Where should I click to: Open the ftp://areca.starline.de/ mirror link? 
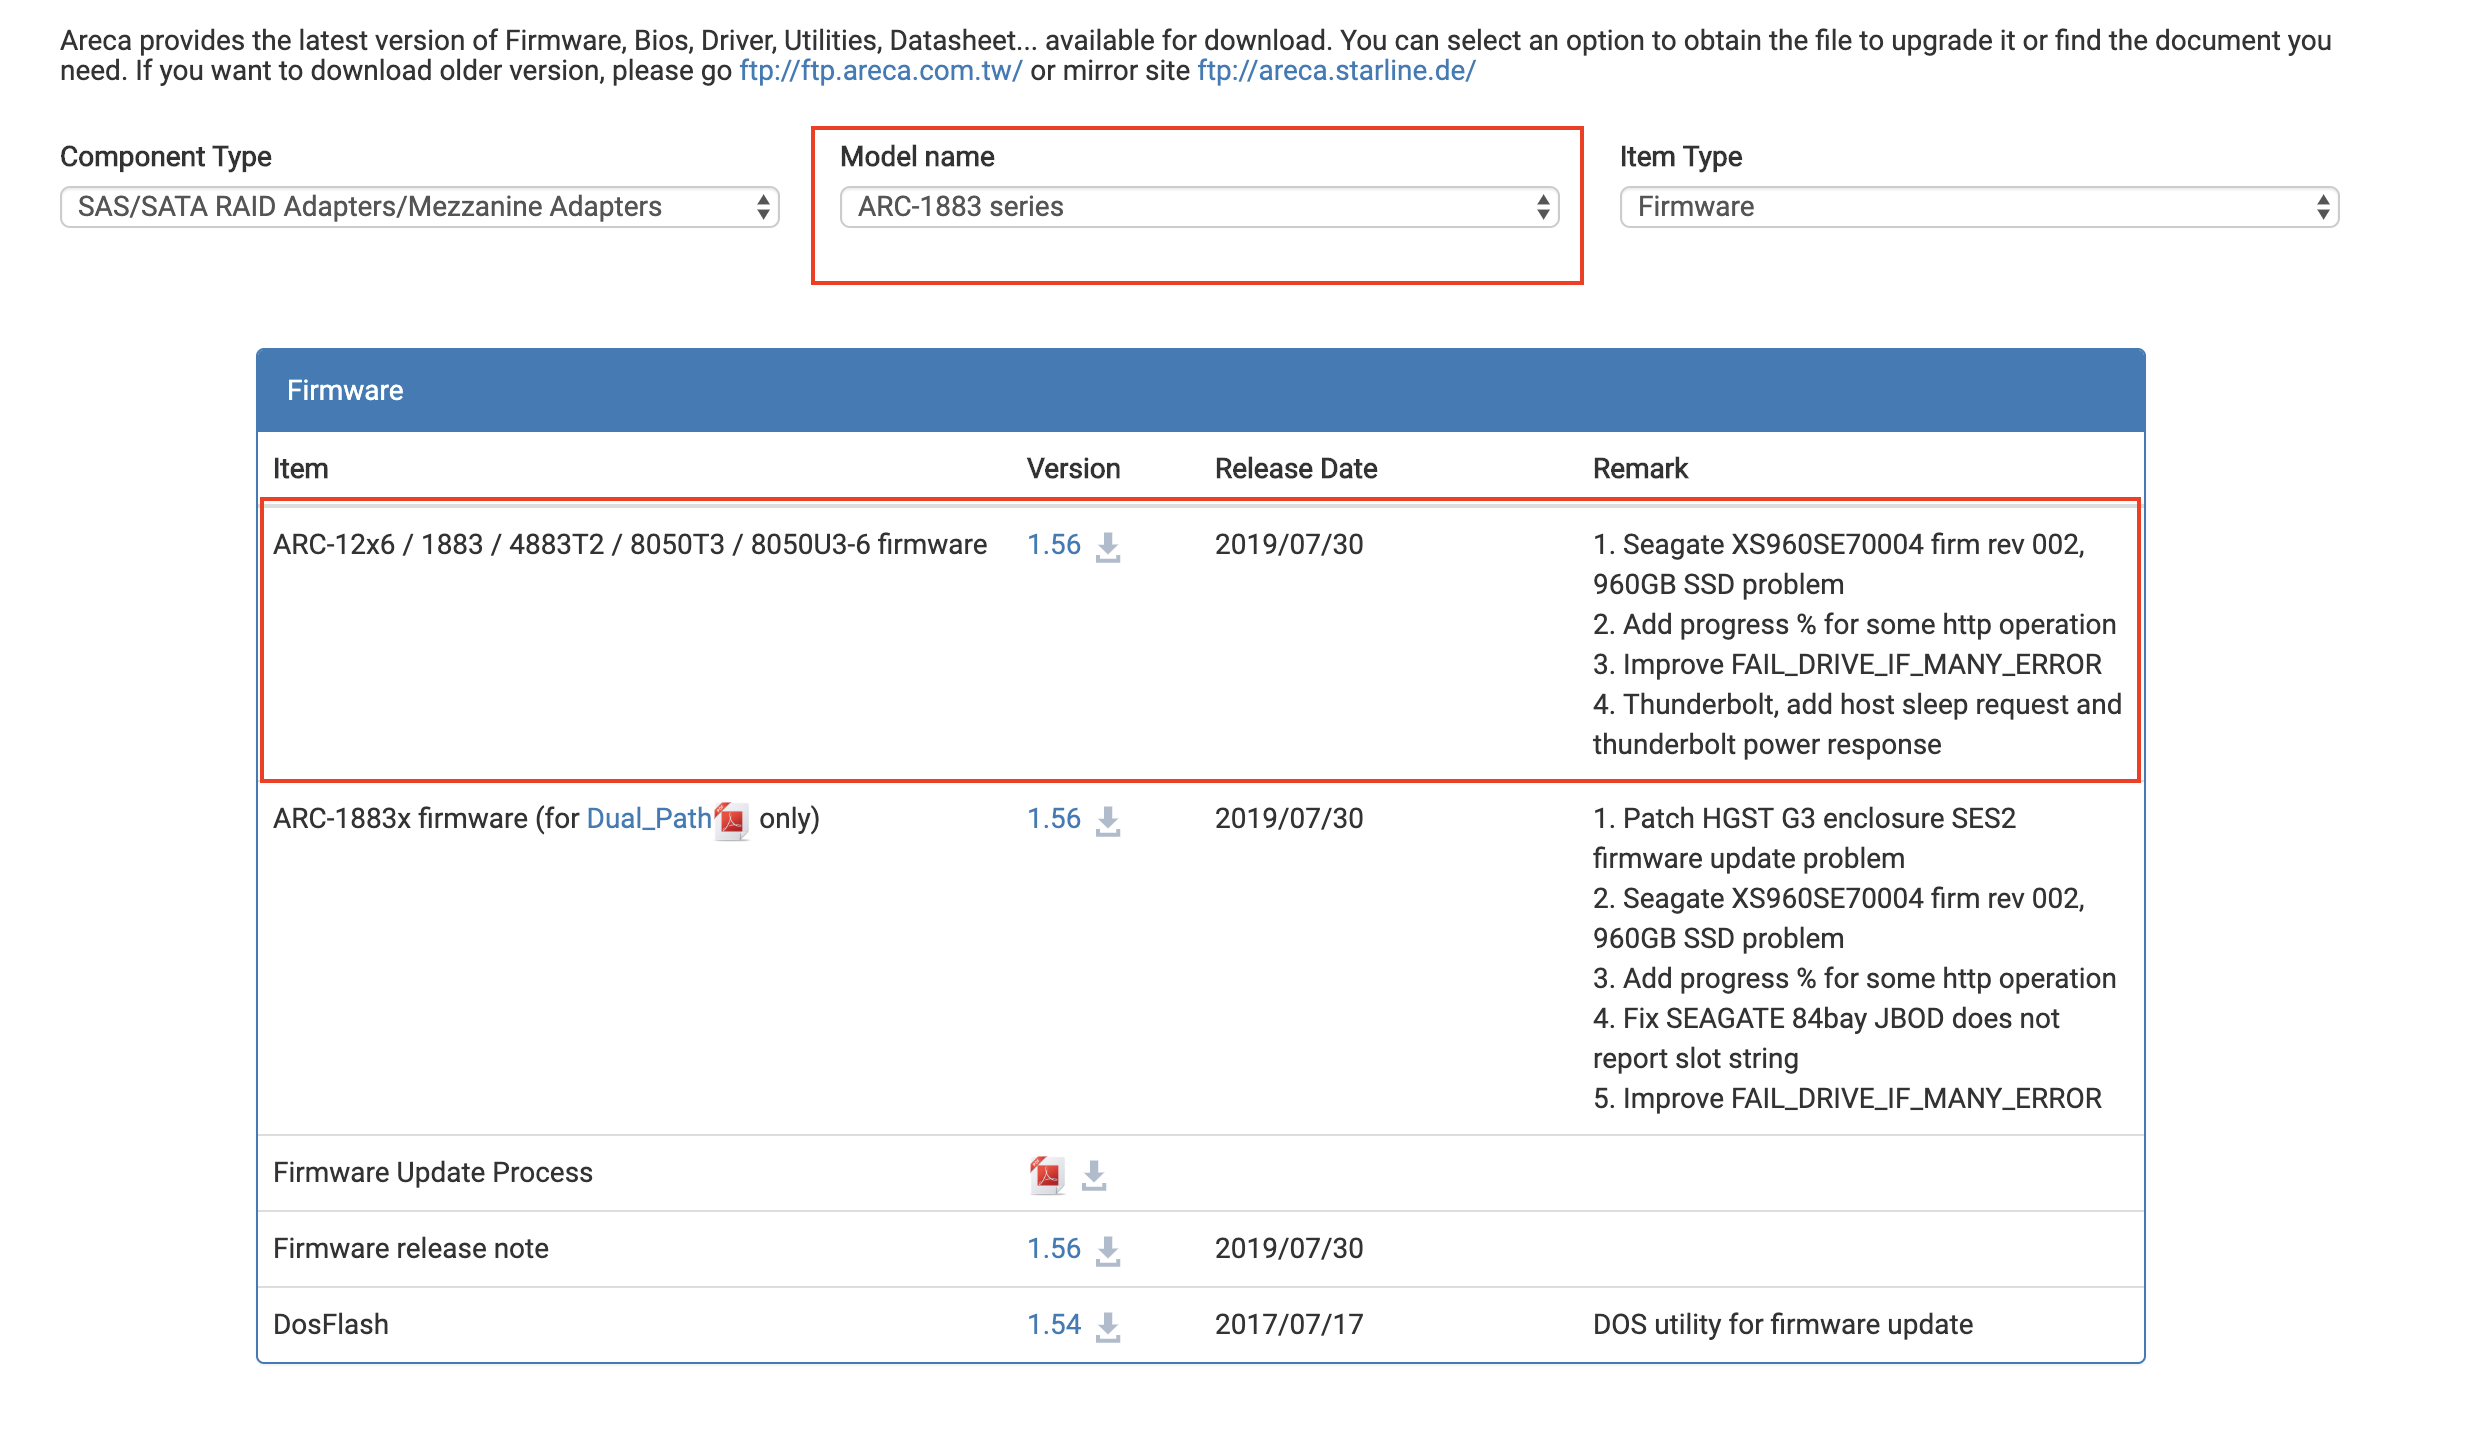click(1337, 71)
